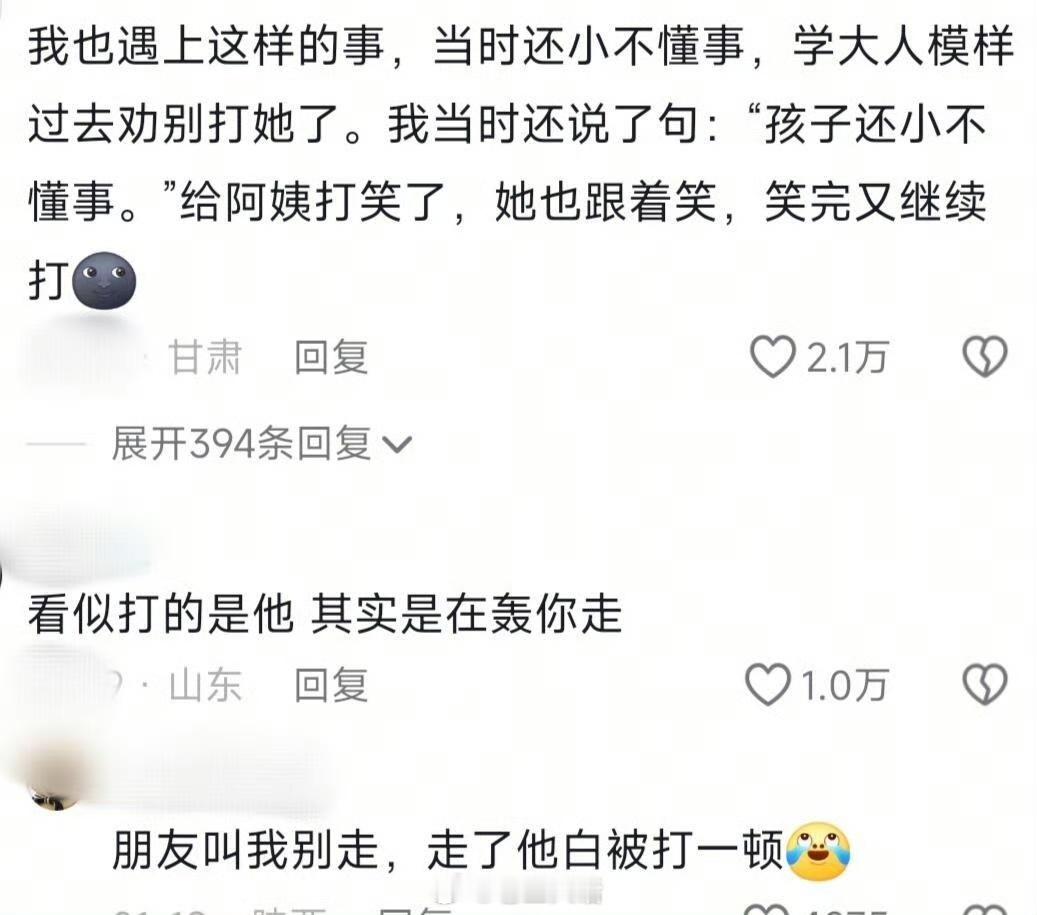Select comment text 朋友叫我别走
This screenshot has height=915, width=1037.
pos(245,850)
